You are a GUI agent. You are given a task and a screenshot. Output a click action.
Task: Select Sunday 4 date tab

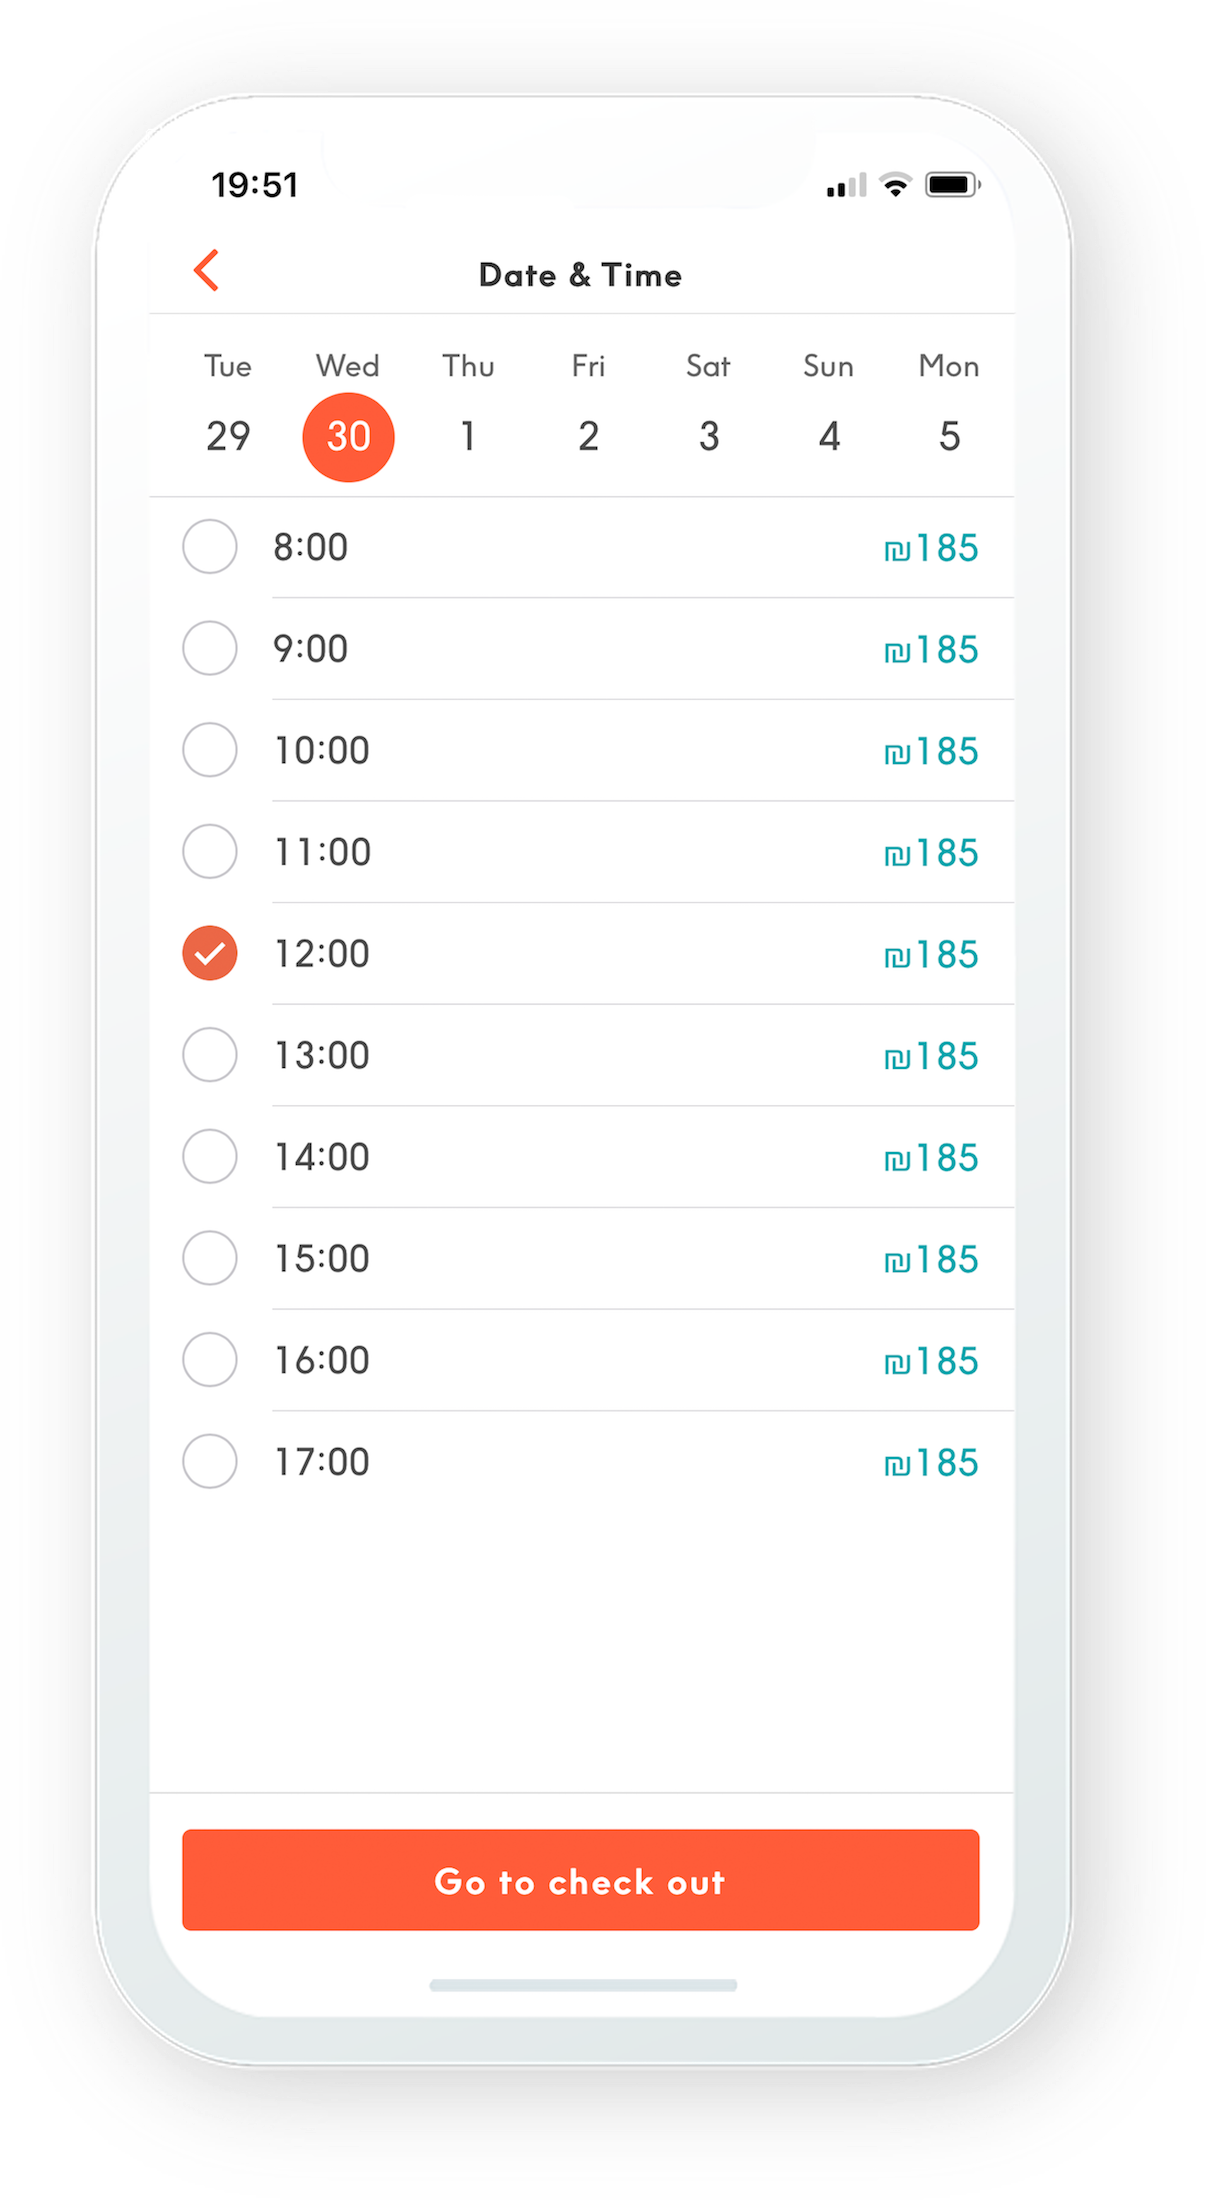click(x=829, y=436)
